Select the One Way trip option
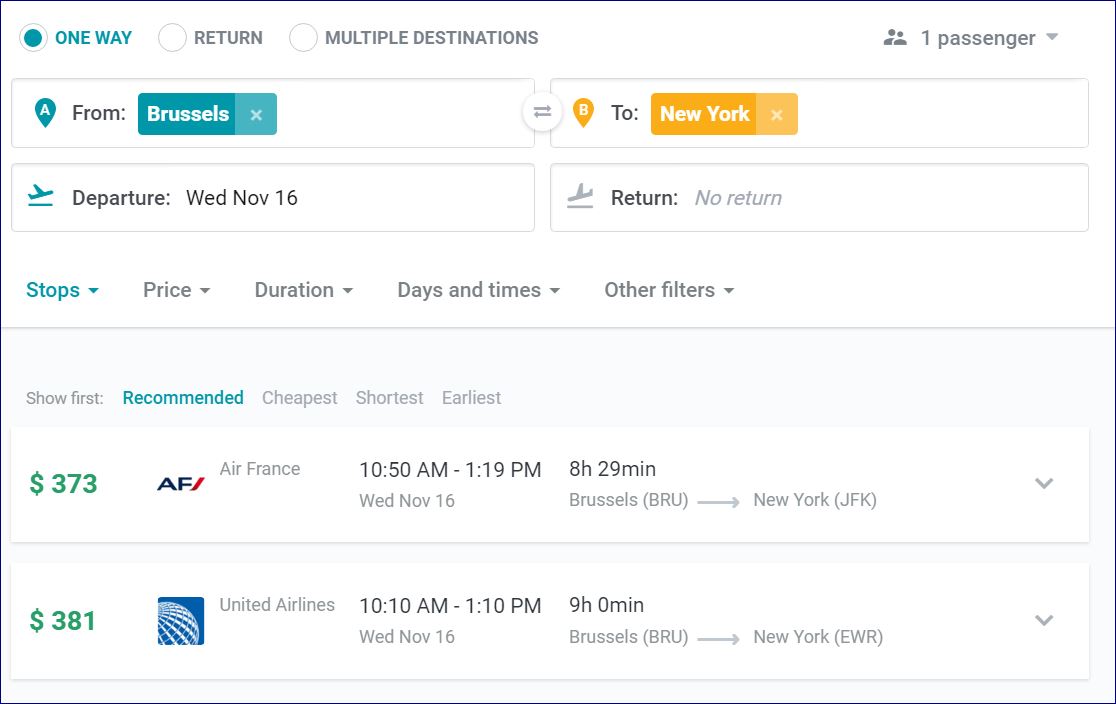 34,38
